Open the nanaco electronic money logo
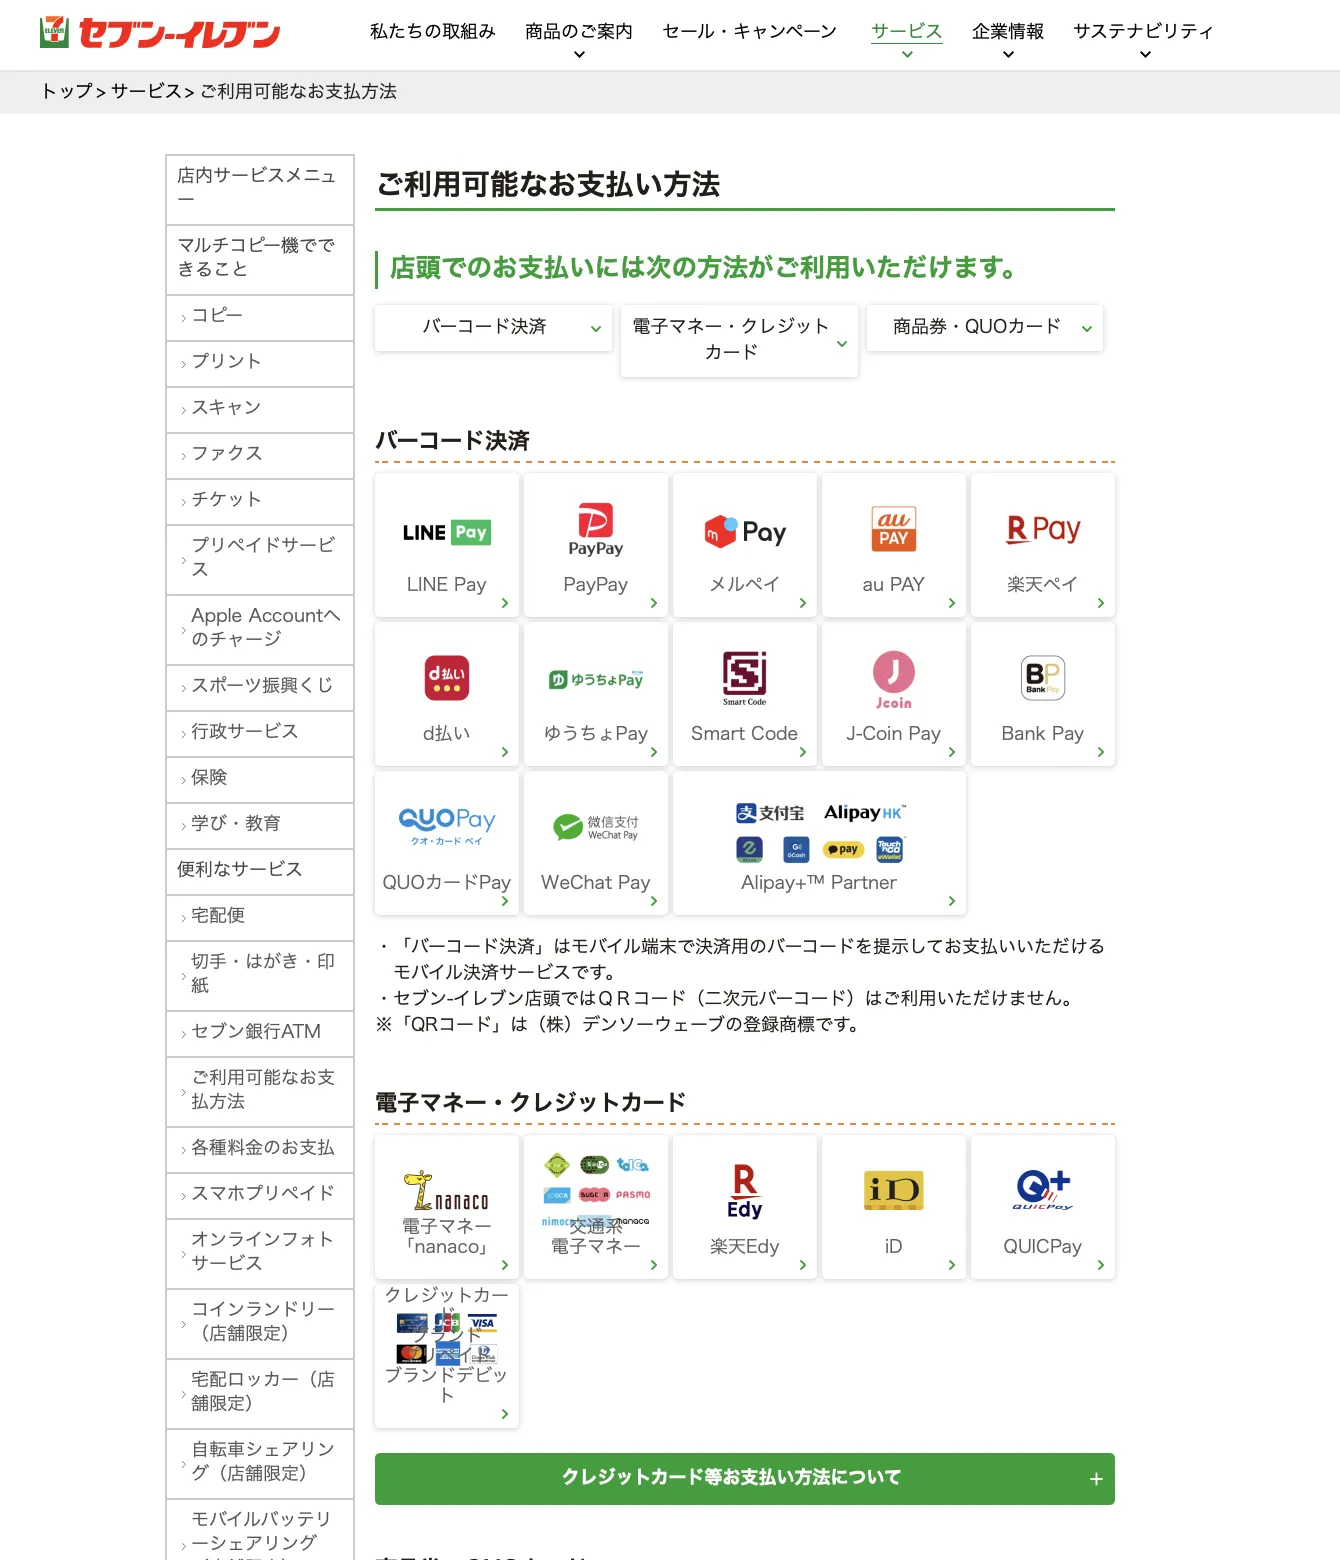Viewport: 1340px width, 1560px height. 447,1190
